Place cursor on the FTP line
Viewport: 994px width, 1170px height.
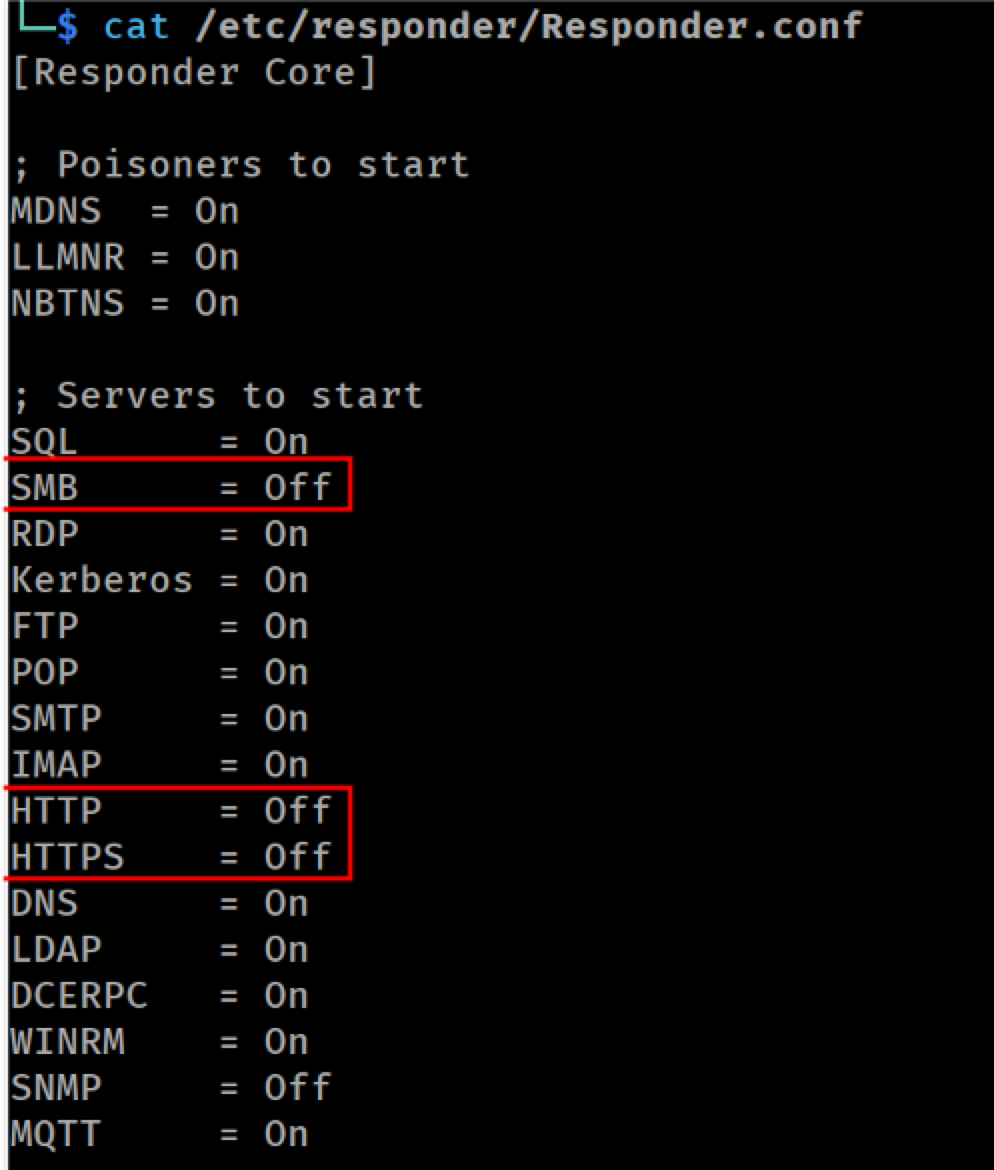(x=159, y=627)
